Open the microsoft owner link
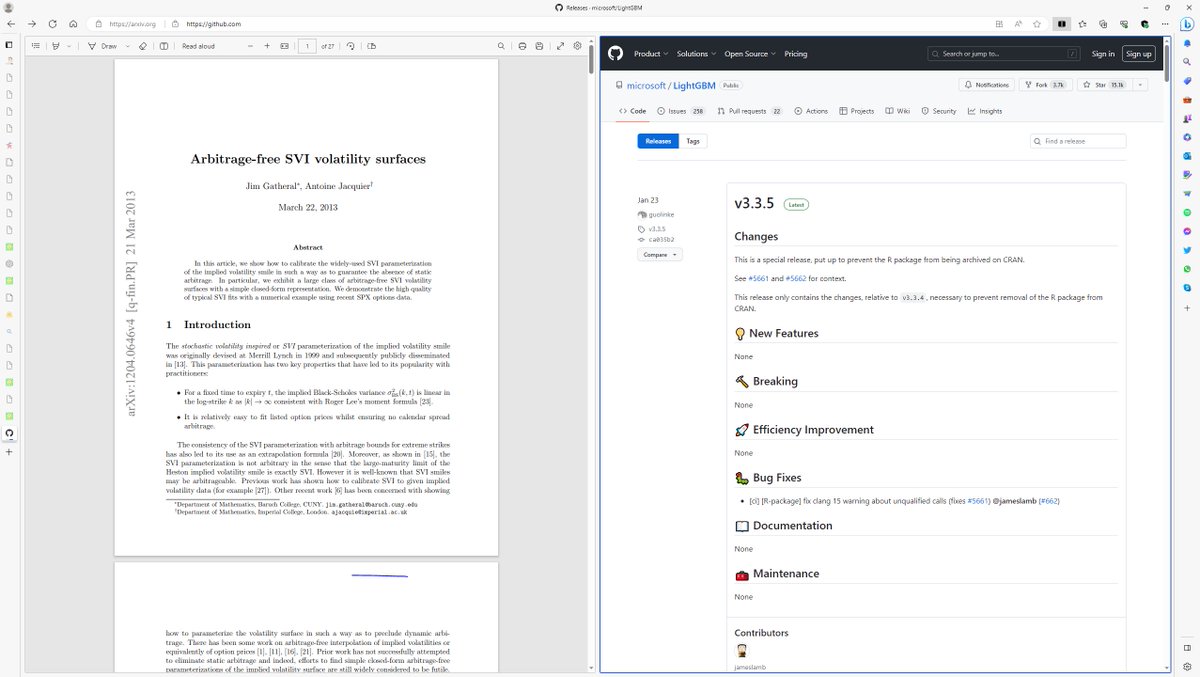Screen dimensions: 1200x677 pos(646,86)
